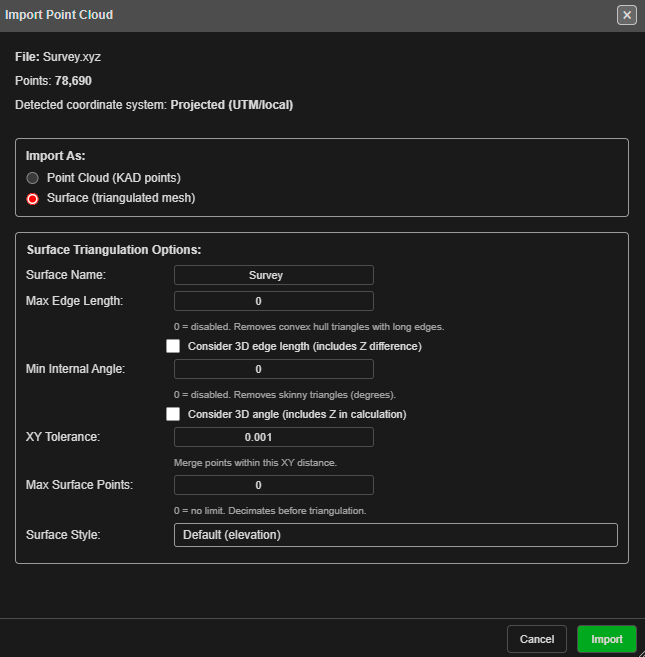Viewport: 645px width, 657px height.
Task: Click the Import As heading
Action: tap(56, 156)
